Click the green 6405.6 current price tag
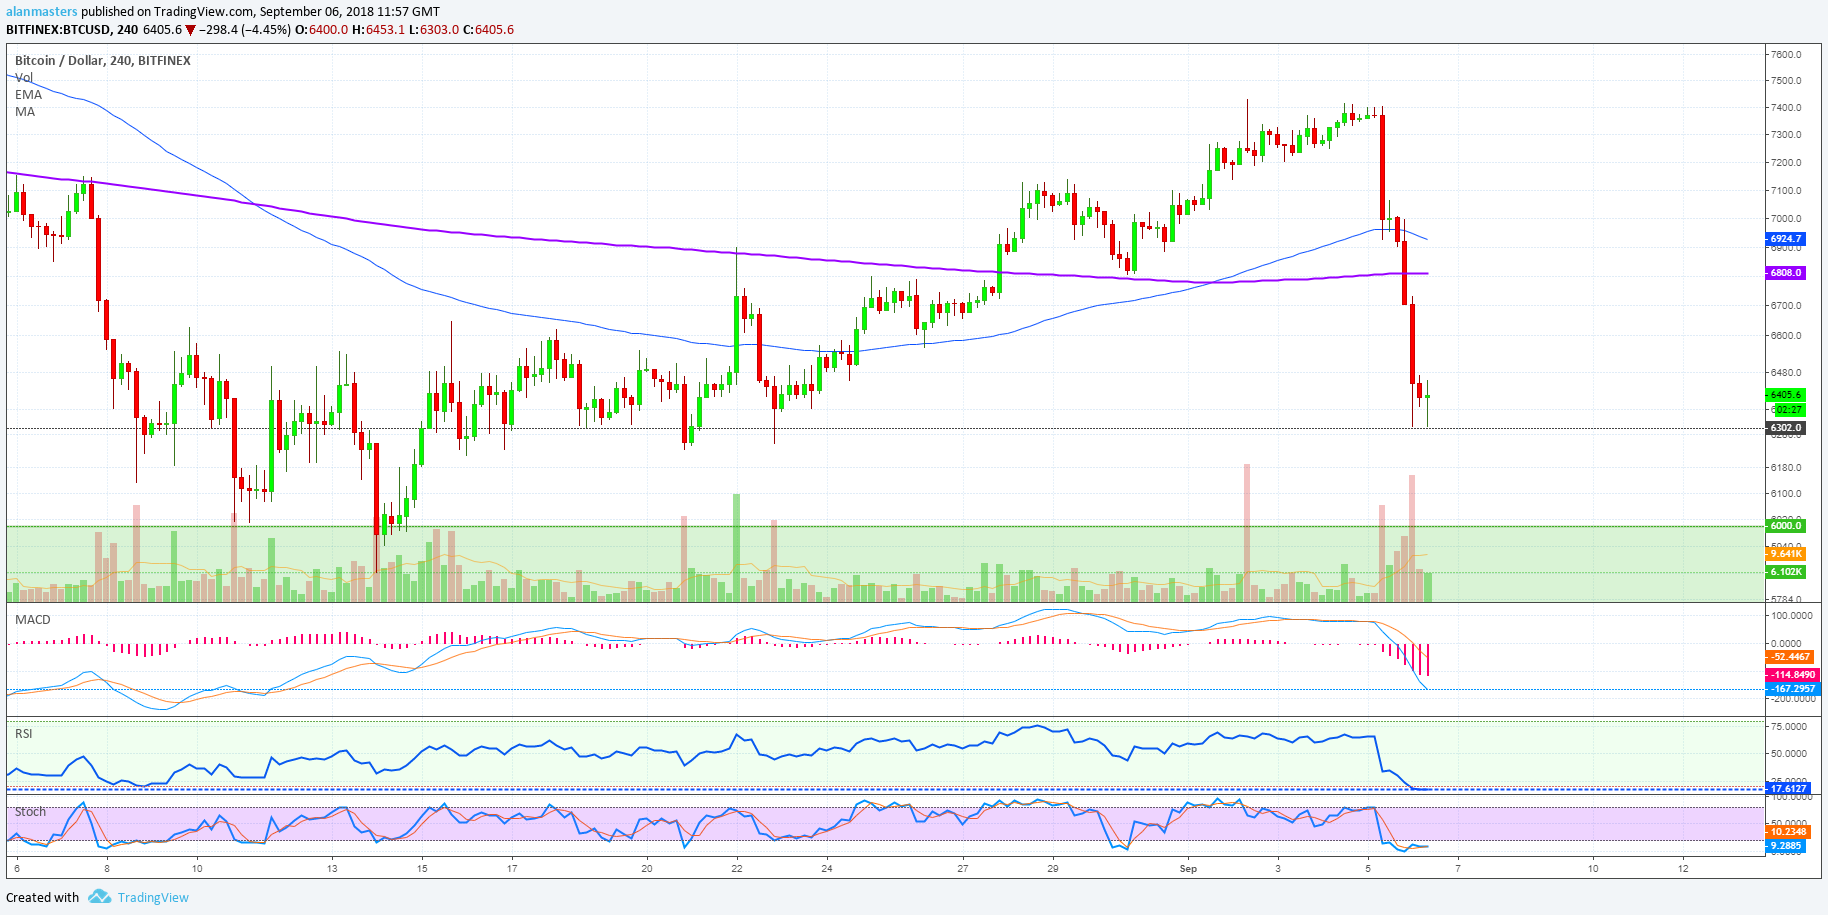The width and height of the screenshot is (1828, 915). tap(1786, 394)
